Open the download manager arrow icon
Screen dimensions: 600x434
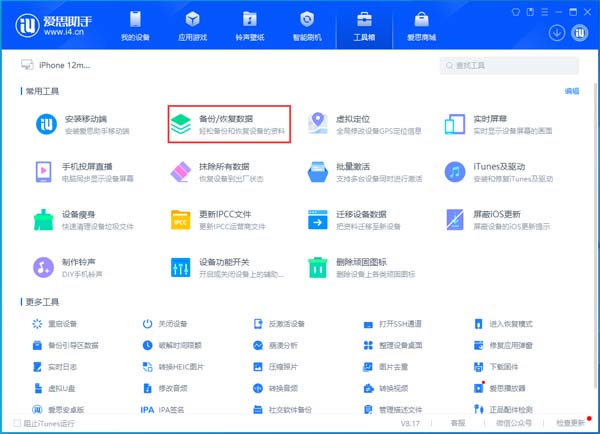557,33
